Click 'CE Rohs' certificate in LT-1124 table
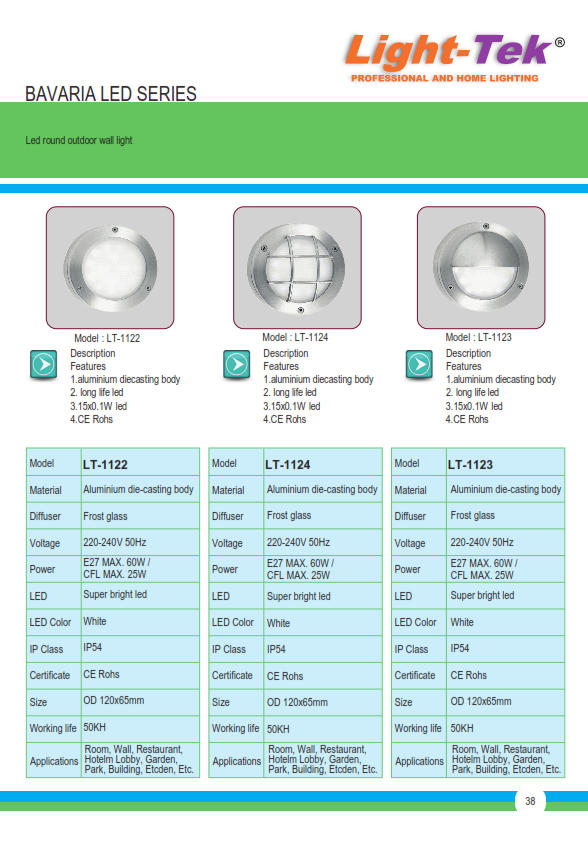Viewport: 588px width, 842px height. click(x=285, y=677)
